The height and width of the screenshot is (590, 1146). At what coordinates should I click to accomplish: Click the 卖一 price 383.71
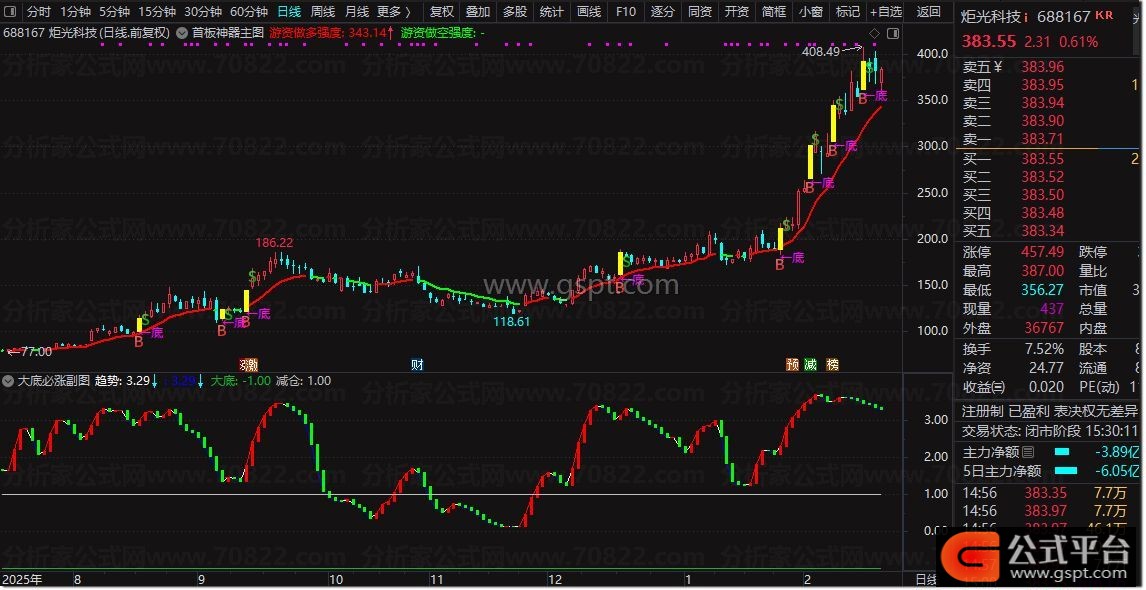point(1043,139)
